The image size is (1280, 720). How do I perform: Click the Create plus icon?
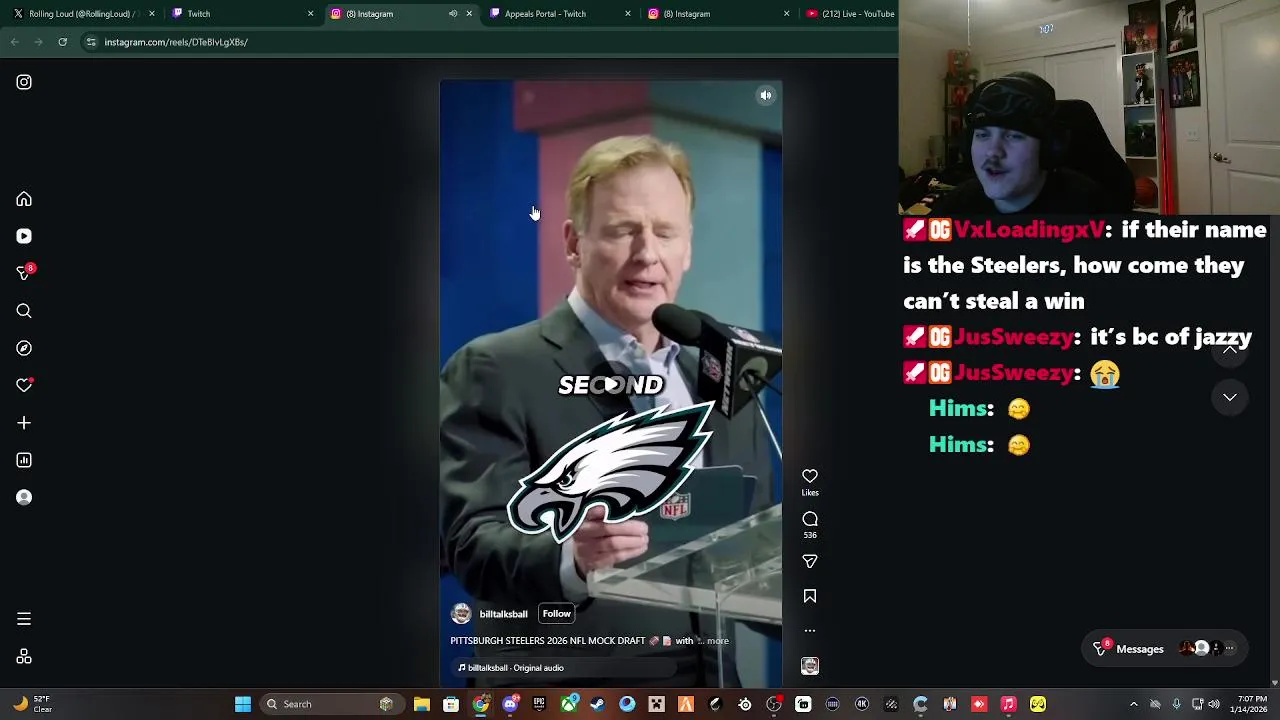[x=24, y=423]
